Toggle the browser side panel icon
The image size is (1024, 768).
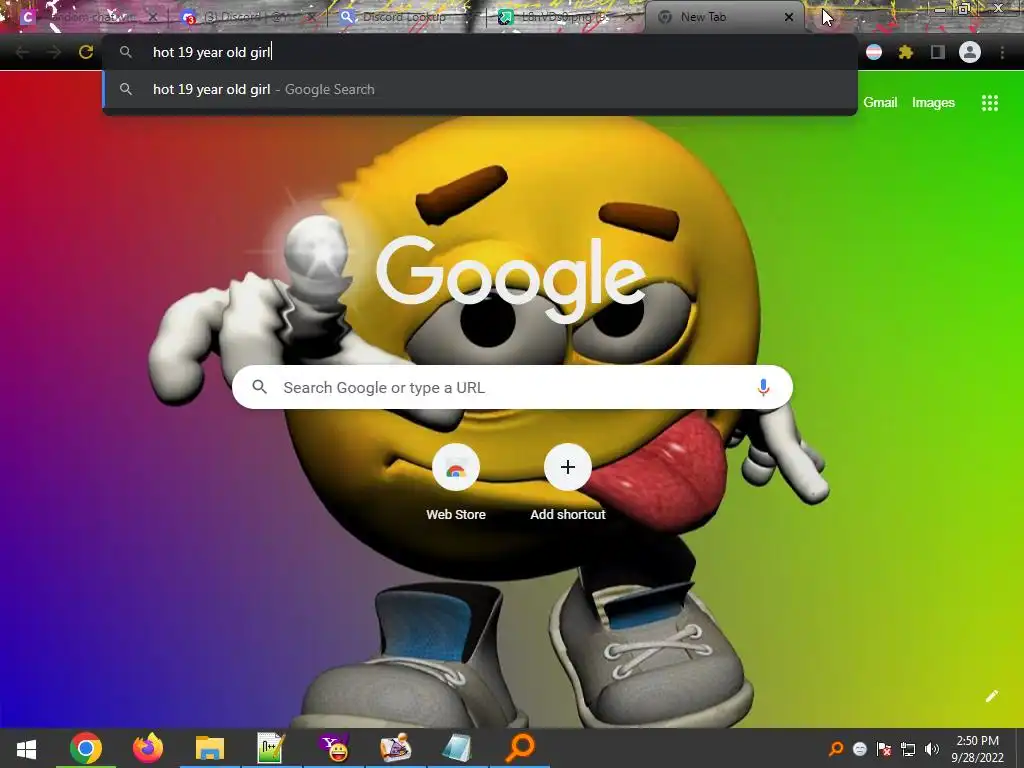(x=938, y=52)
